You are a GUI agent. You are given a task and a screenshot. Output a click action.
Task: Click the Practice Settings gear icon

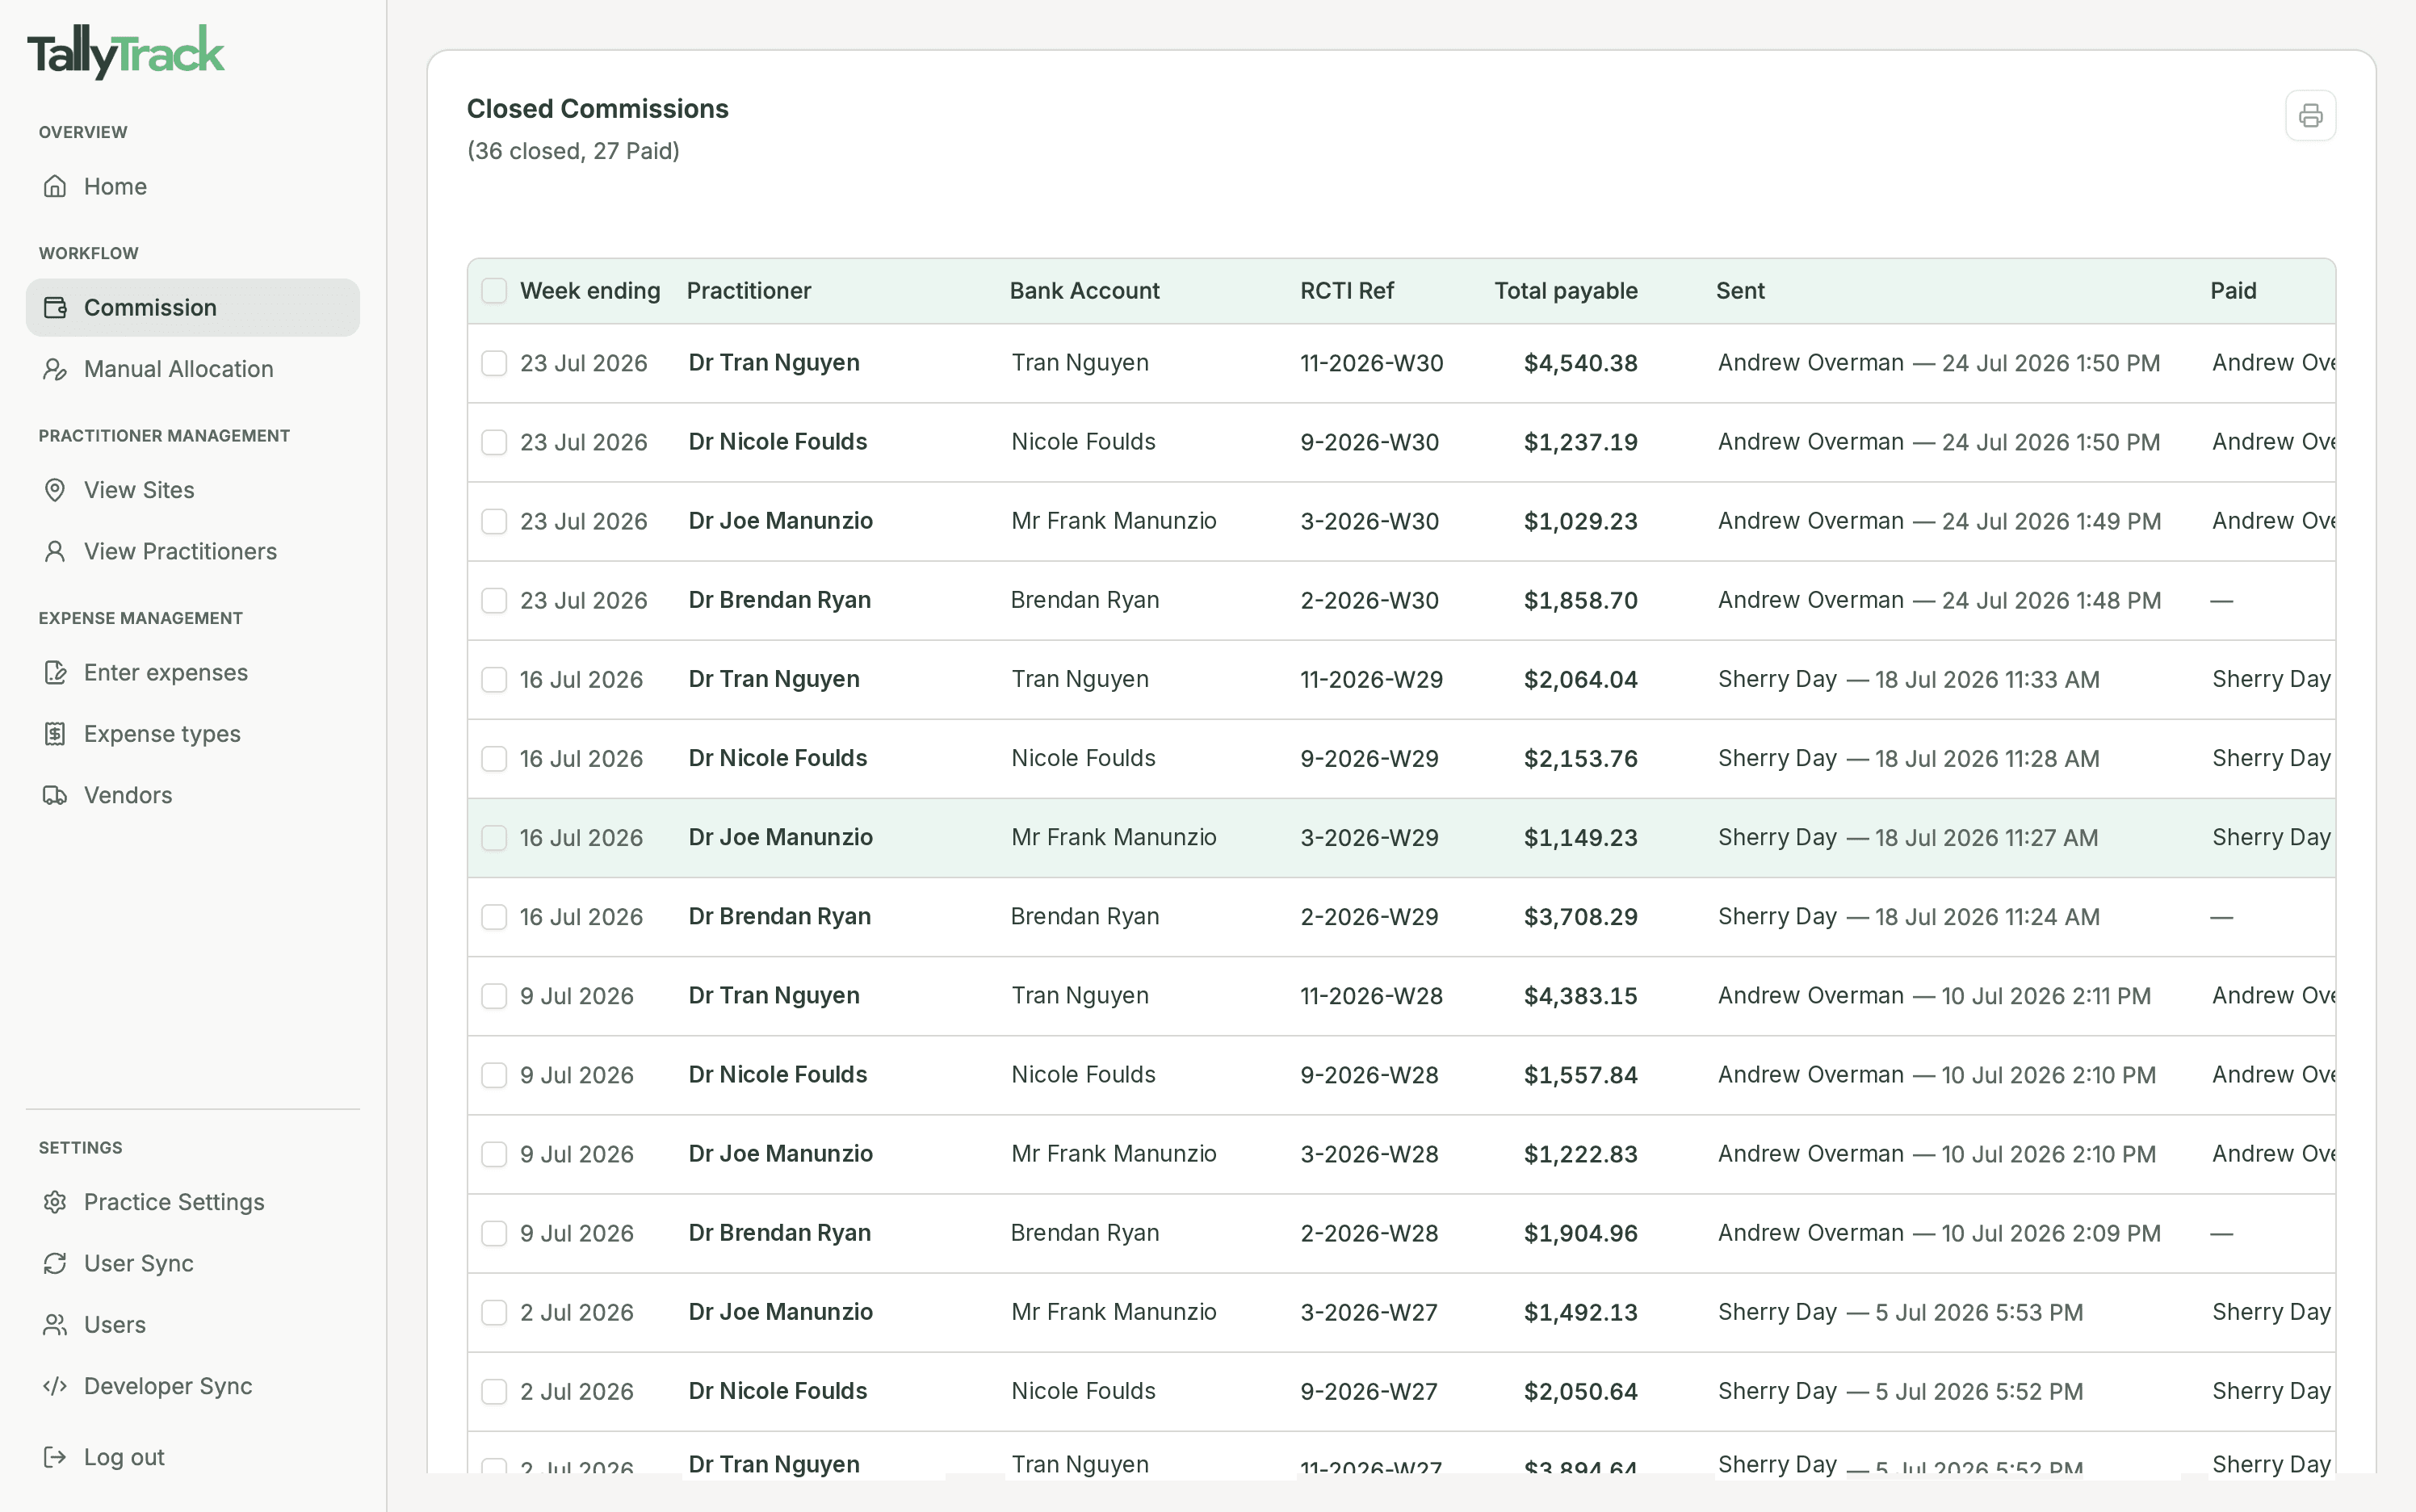click(55, 1202)
